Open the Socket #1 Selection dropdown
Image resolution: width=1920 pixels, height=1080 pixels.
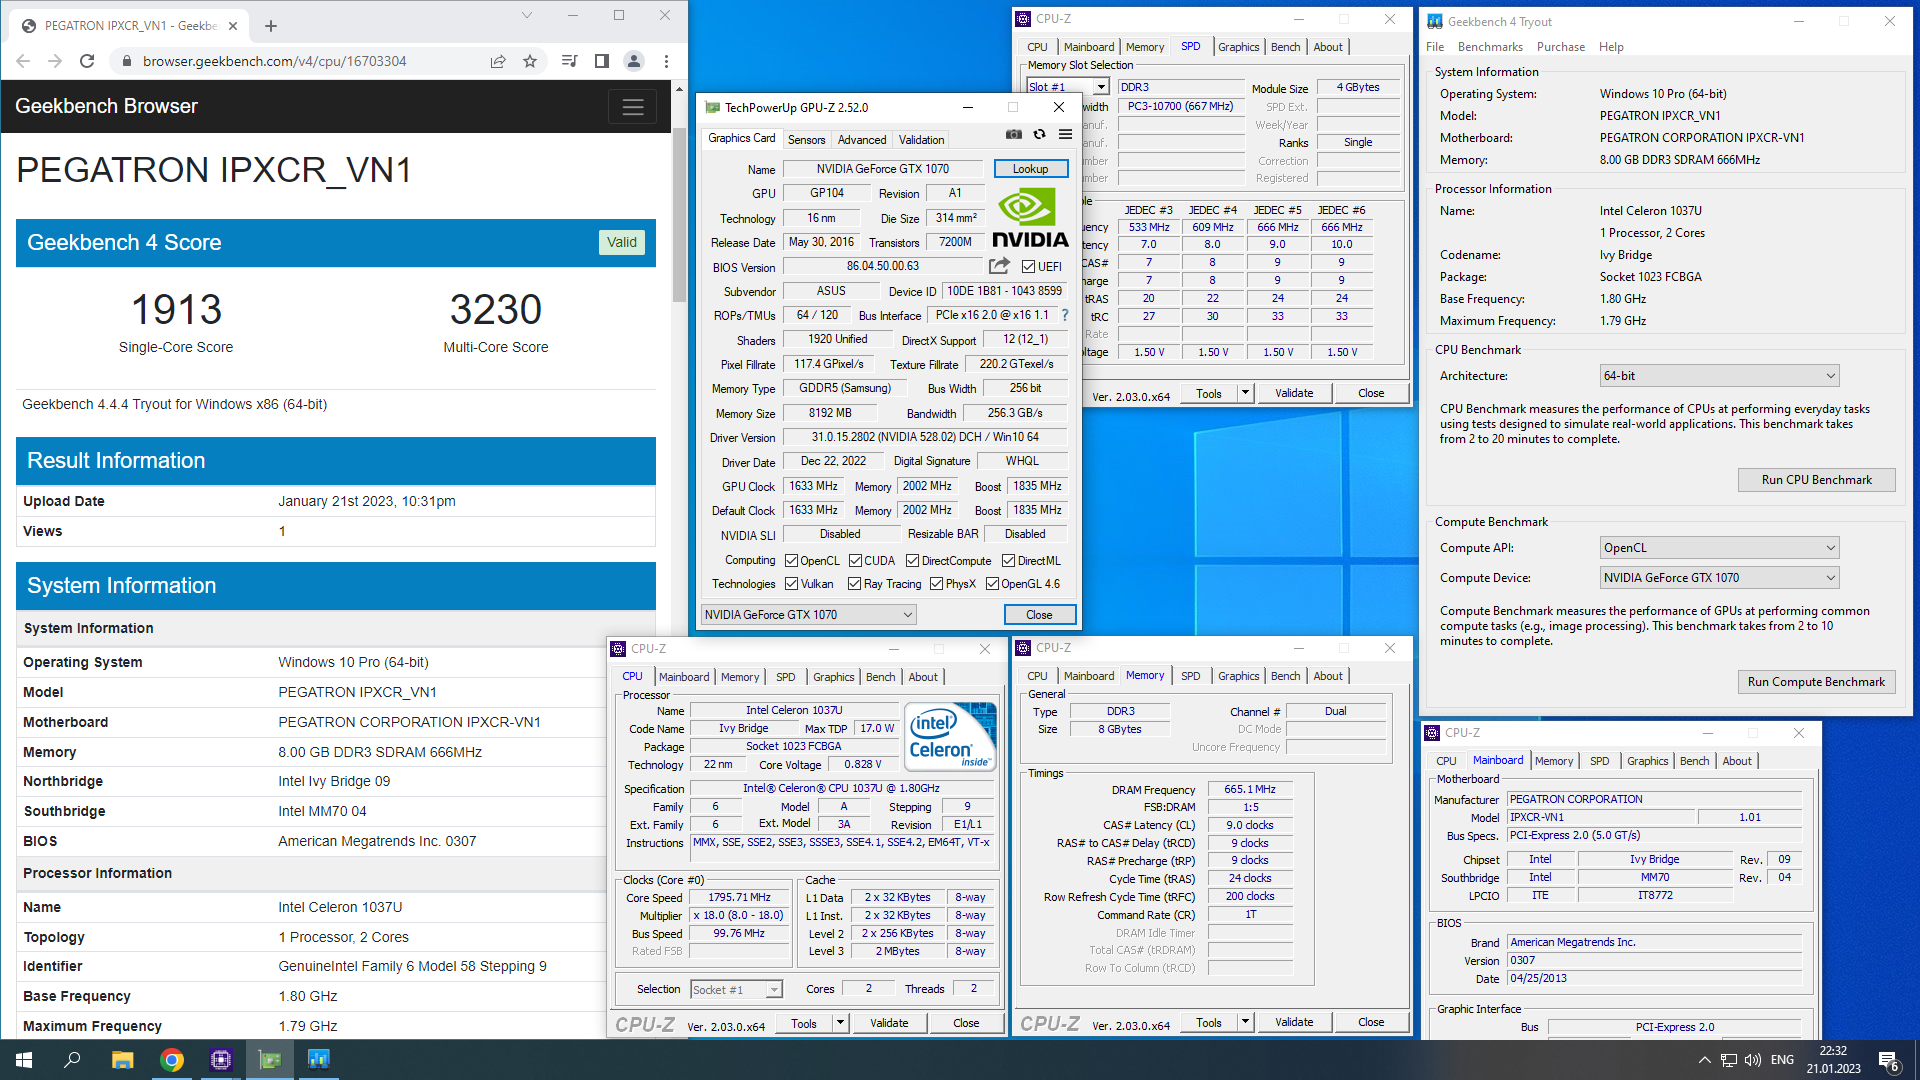click(x=736, y=990)
